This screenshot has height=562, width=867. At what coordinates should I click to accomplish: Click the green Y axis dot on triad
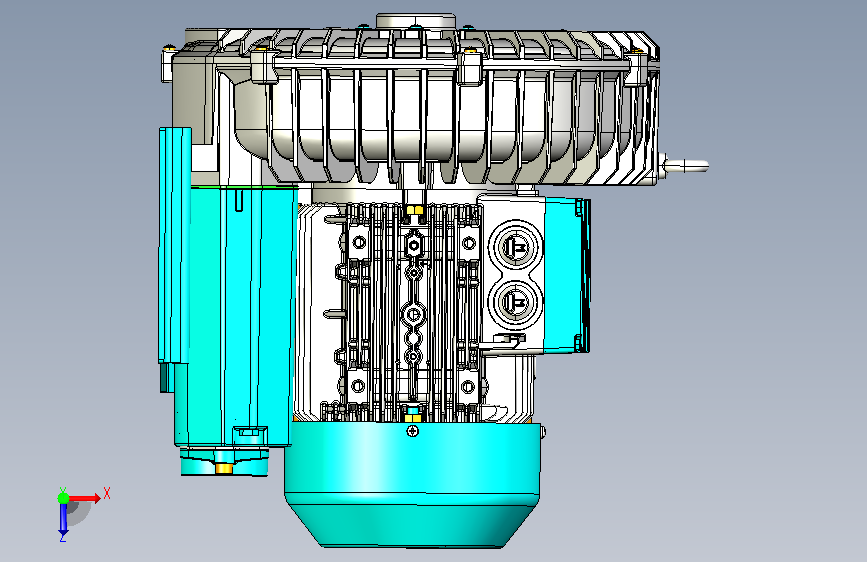tap(64, 498)
